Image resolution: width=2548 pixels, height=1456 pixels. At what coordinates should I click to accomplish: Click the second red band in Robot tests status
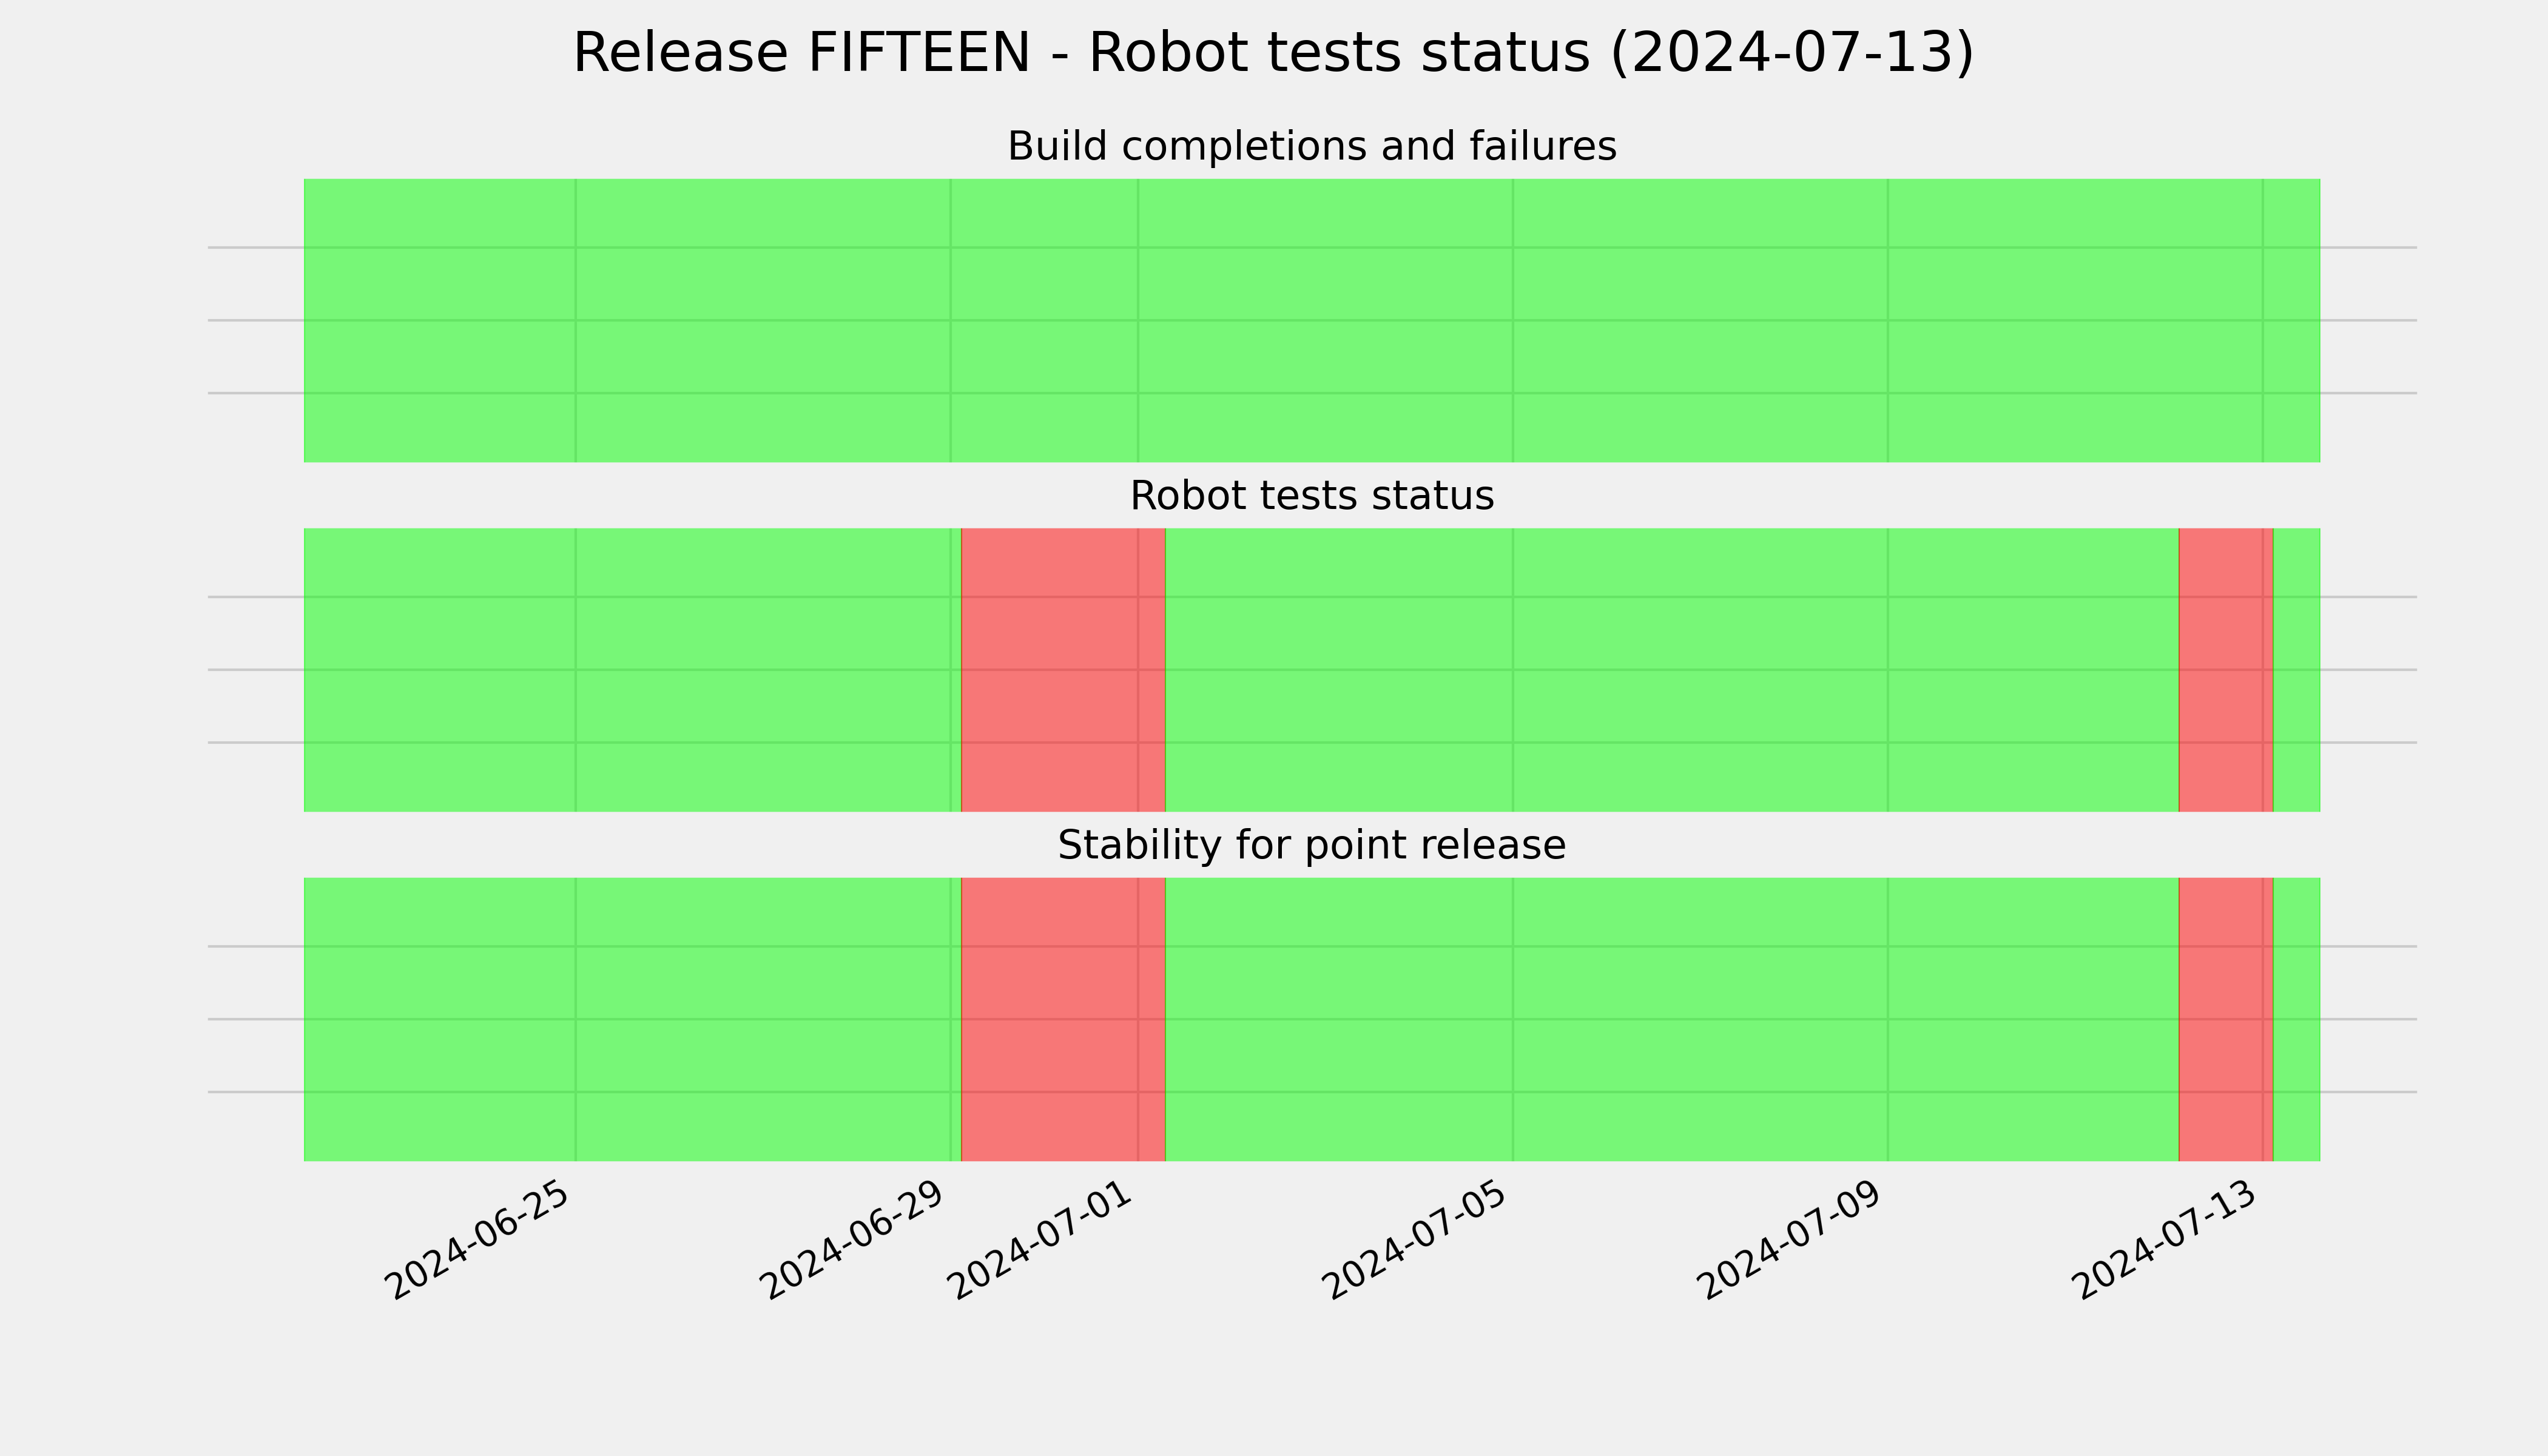pyautogui.click(x=2226, y=670)
